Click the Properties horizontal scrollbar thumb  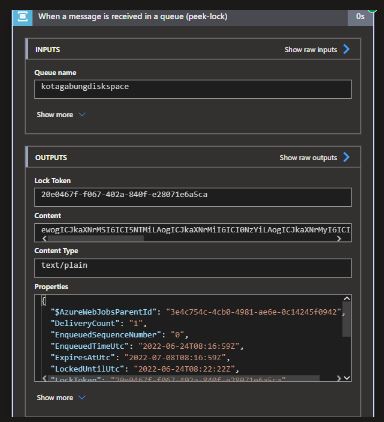tap(184, 379)
